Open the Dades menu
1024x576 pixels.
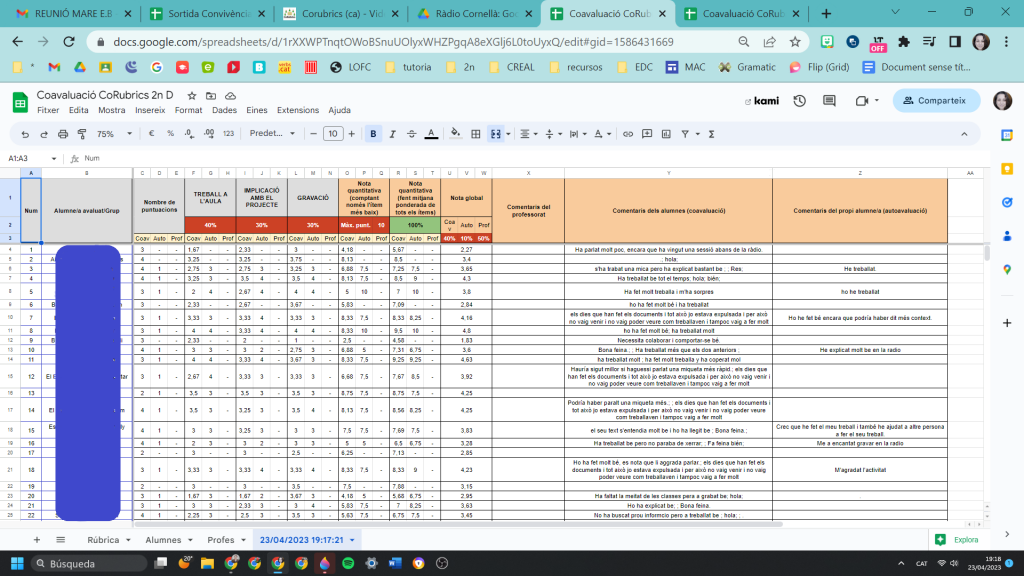(224, 110)
